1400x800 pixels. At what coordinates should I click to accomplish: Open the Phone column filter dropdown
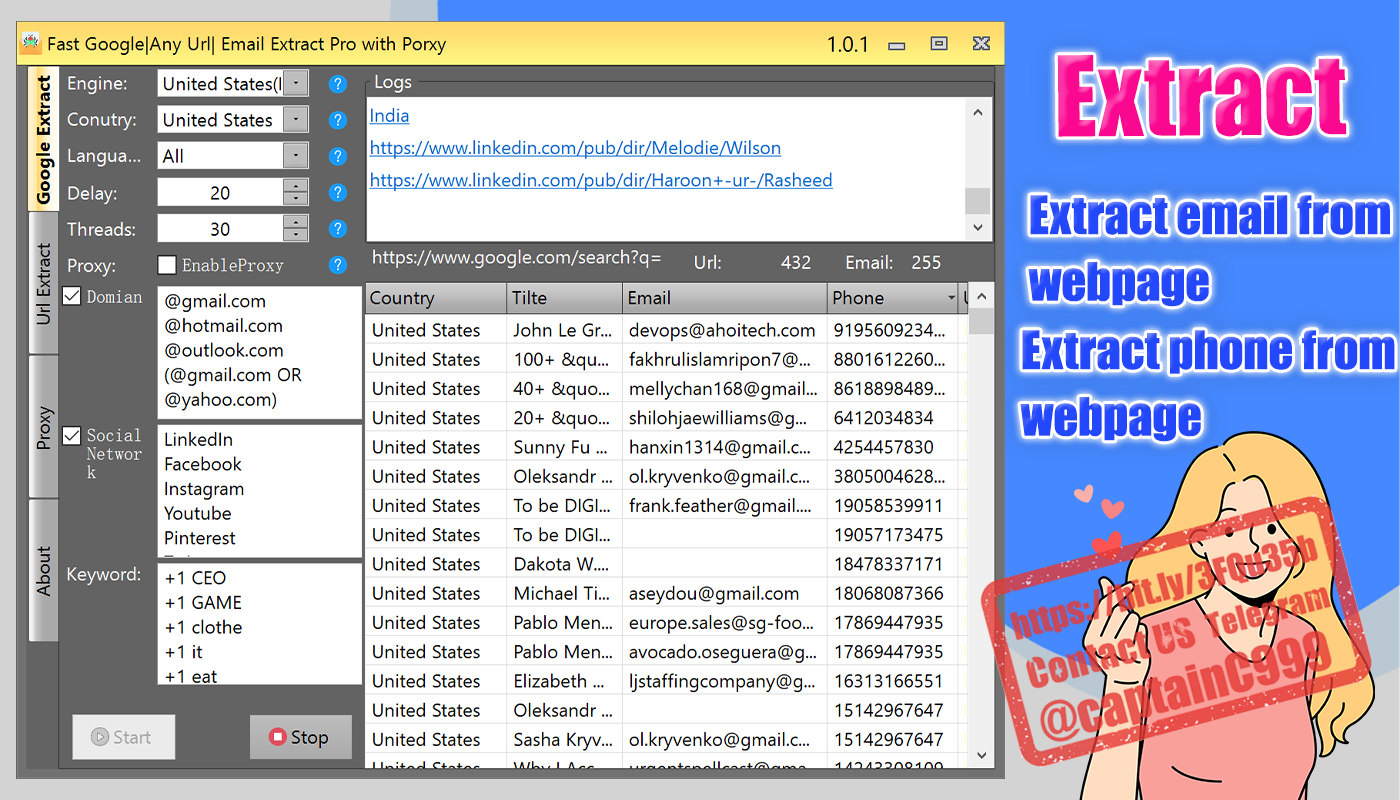pos(953,298)
